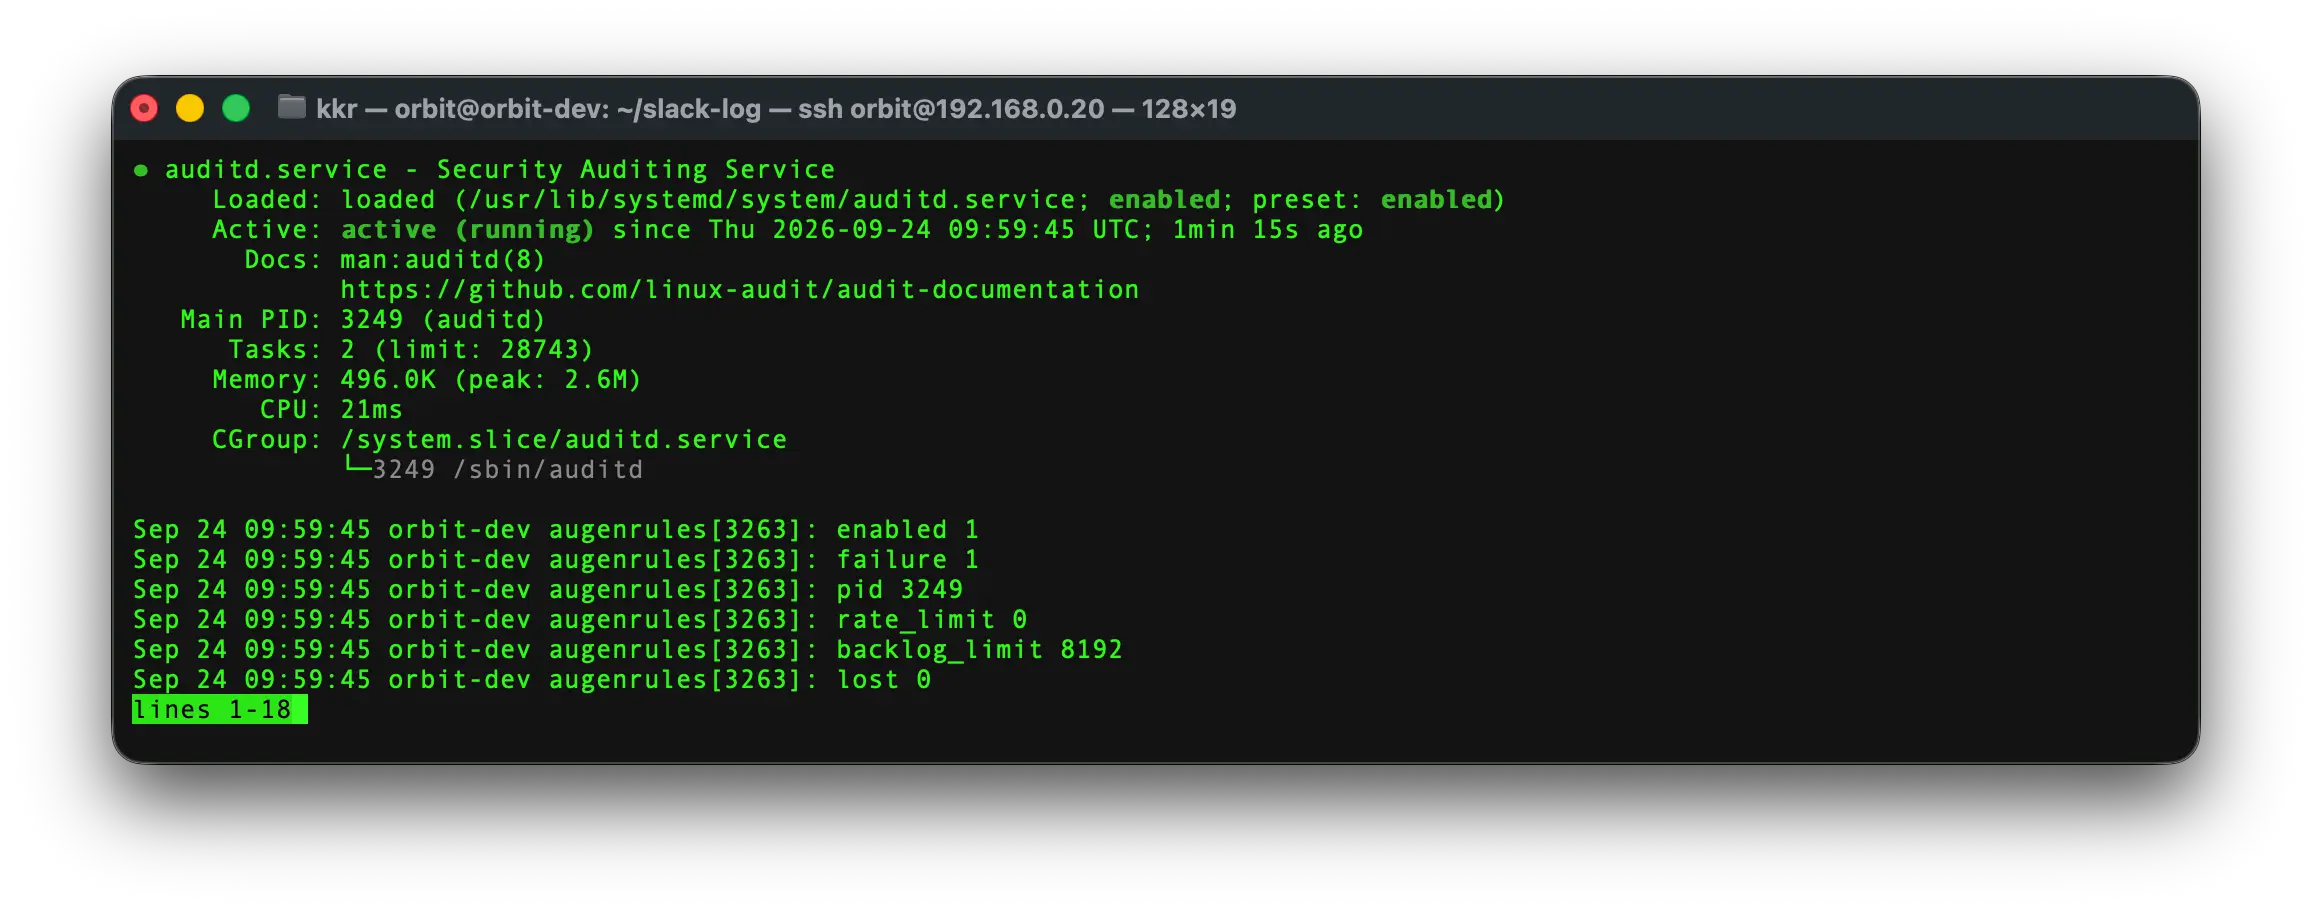Click the tree branch entry 3249 /sbin/auditd
This screenshot has height=912, width=2312.
coord(493,470)
